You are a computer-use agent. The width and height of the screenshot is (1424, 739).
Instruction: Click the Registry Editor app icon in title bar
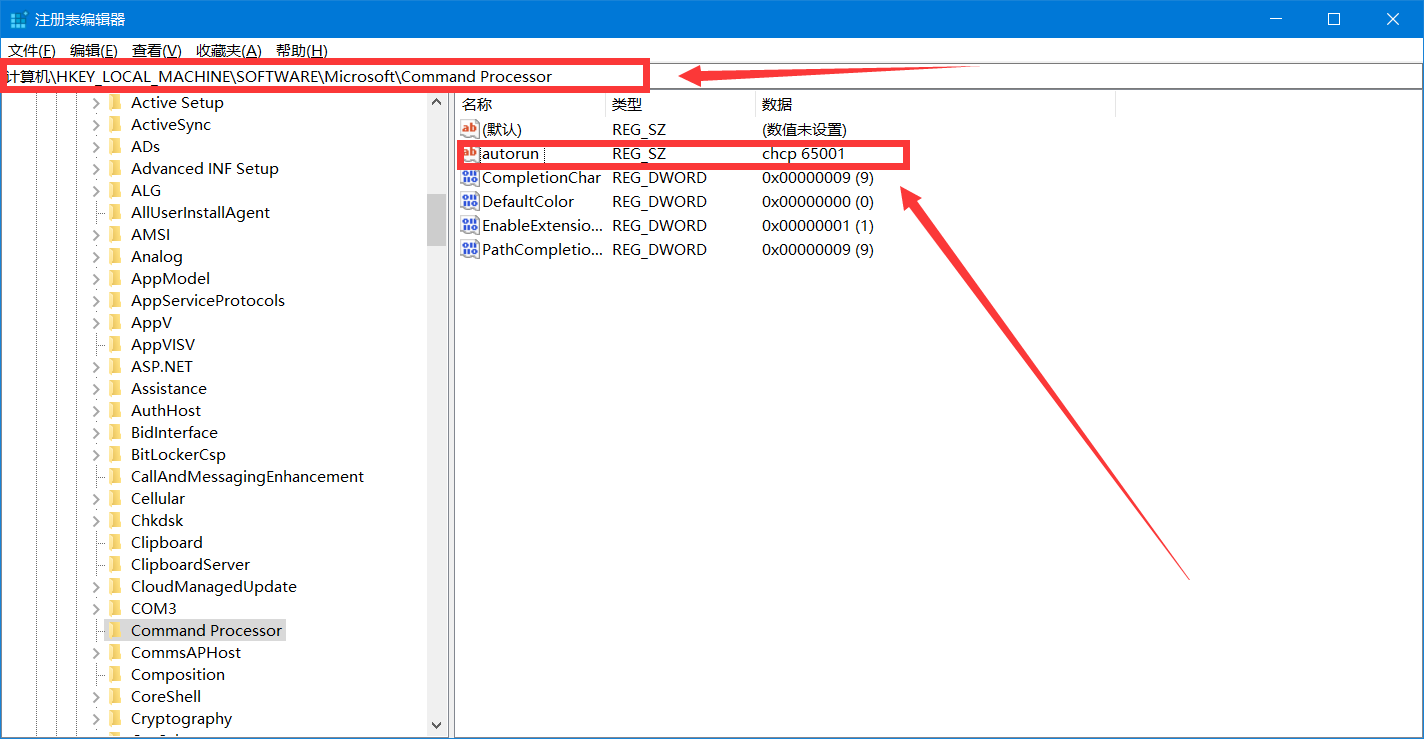point(18,19)
